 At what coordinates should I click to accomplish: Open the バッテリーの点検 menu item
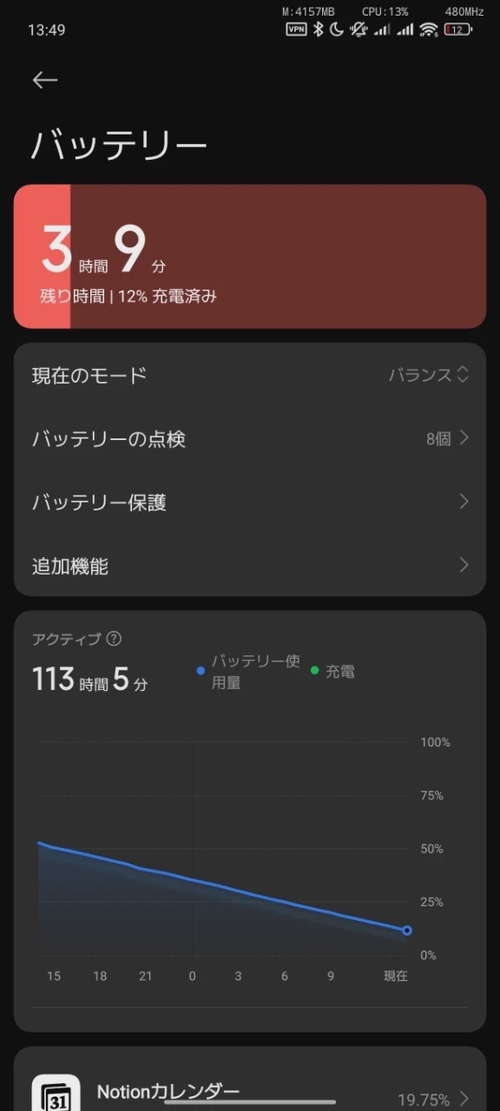[x=250, y=439]
